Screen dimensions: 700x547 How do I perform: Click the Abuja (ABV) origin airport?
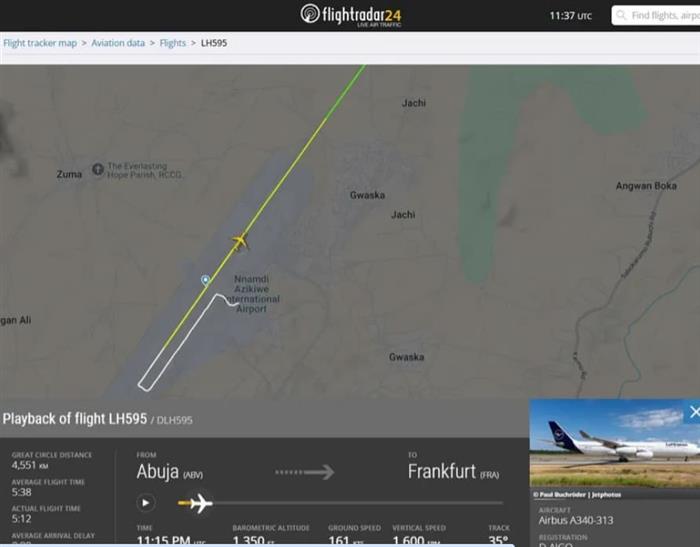[x=170, y=472]
